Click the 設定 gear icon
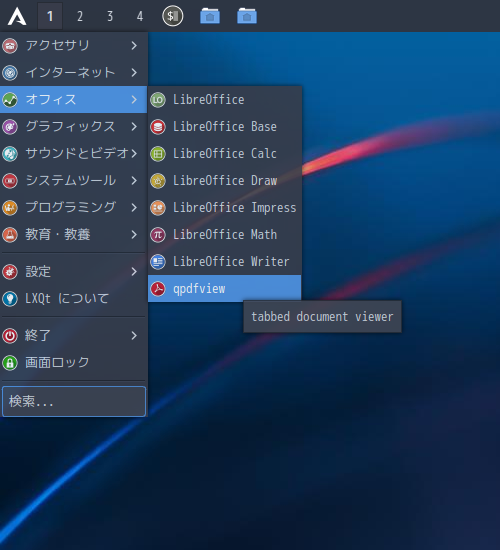The width and height of the screenshot is (500, 550). (10, 271)
